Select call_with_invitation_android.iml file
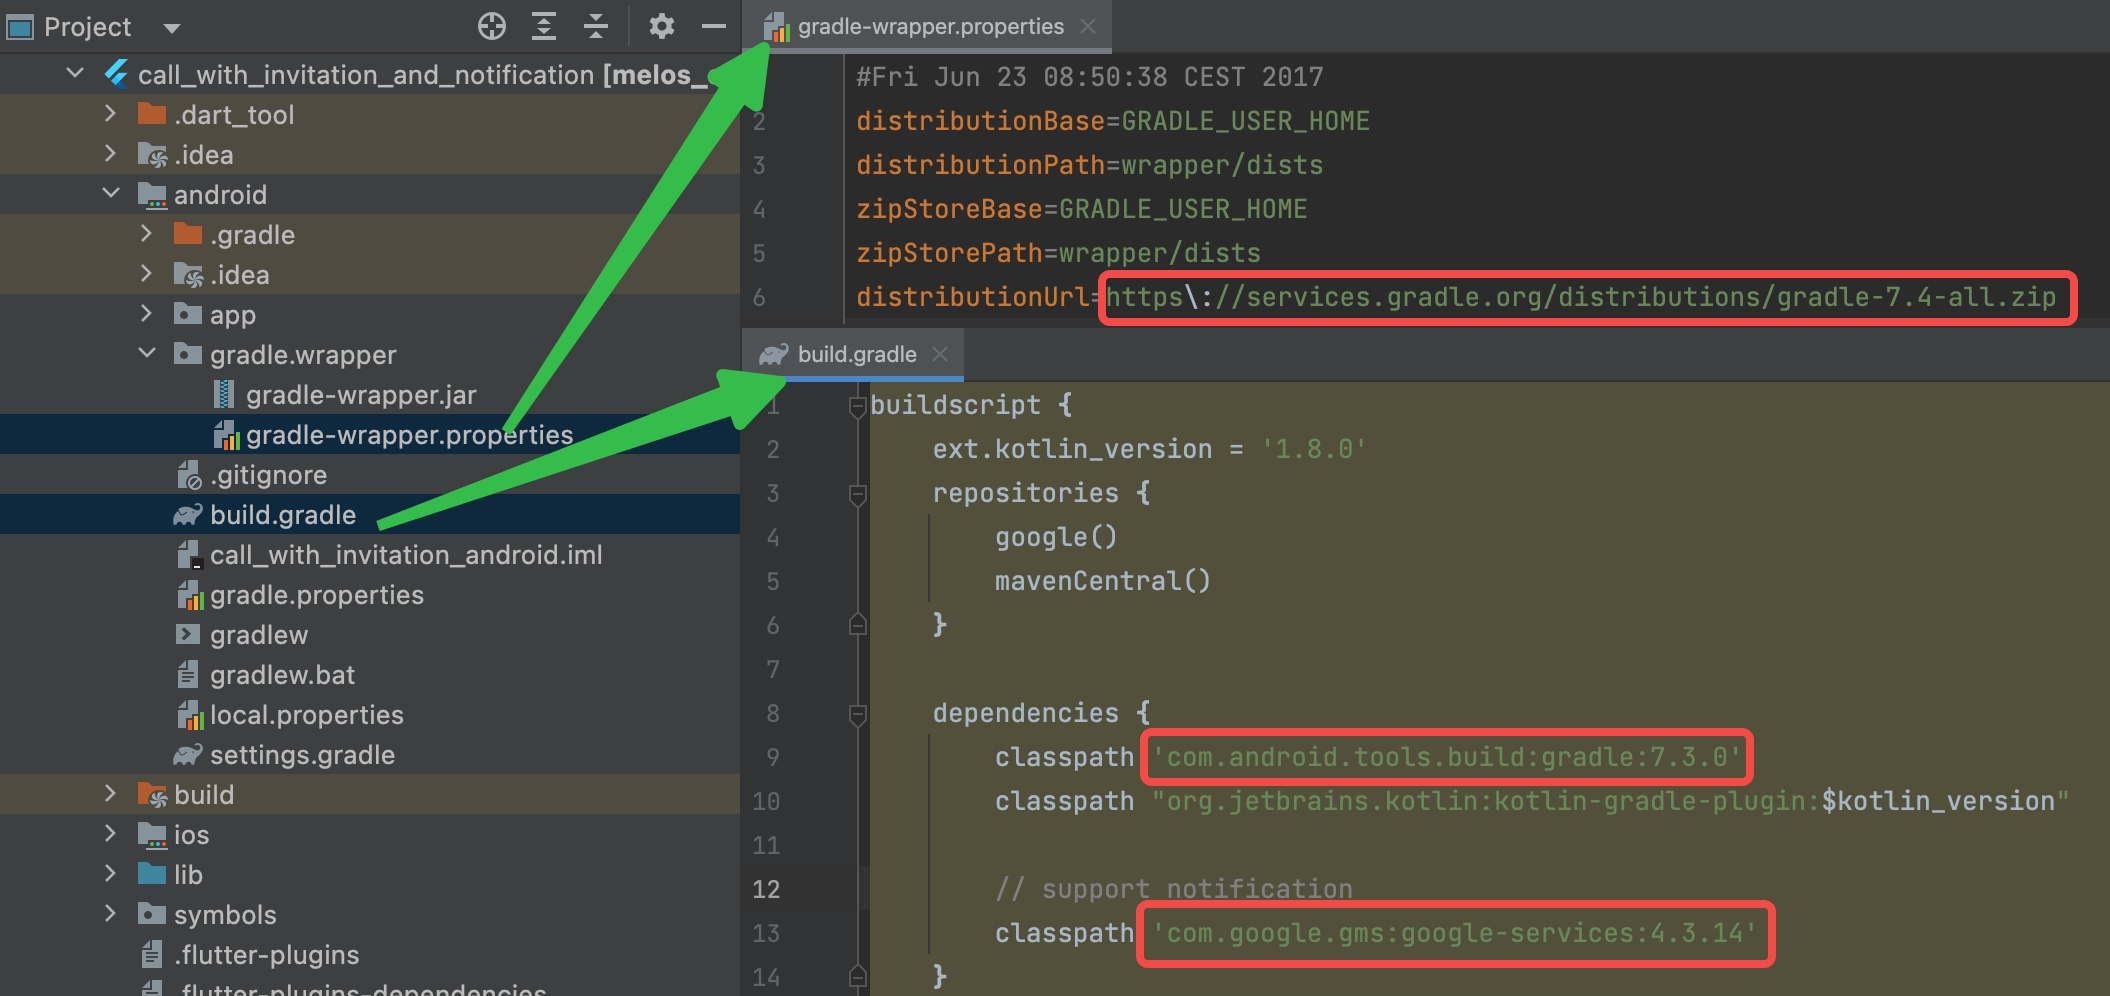The image size is (2110, 996). click(406, 555)
